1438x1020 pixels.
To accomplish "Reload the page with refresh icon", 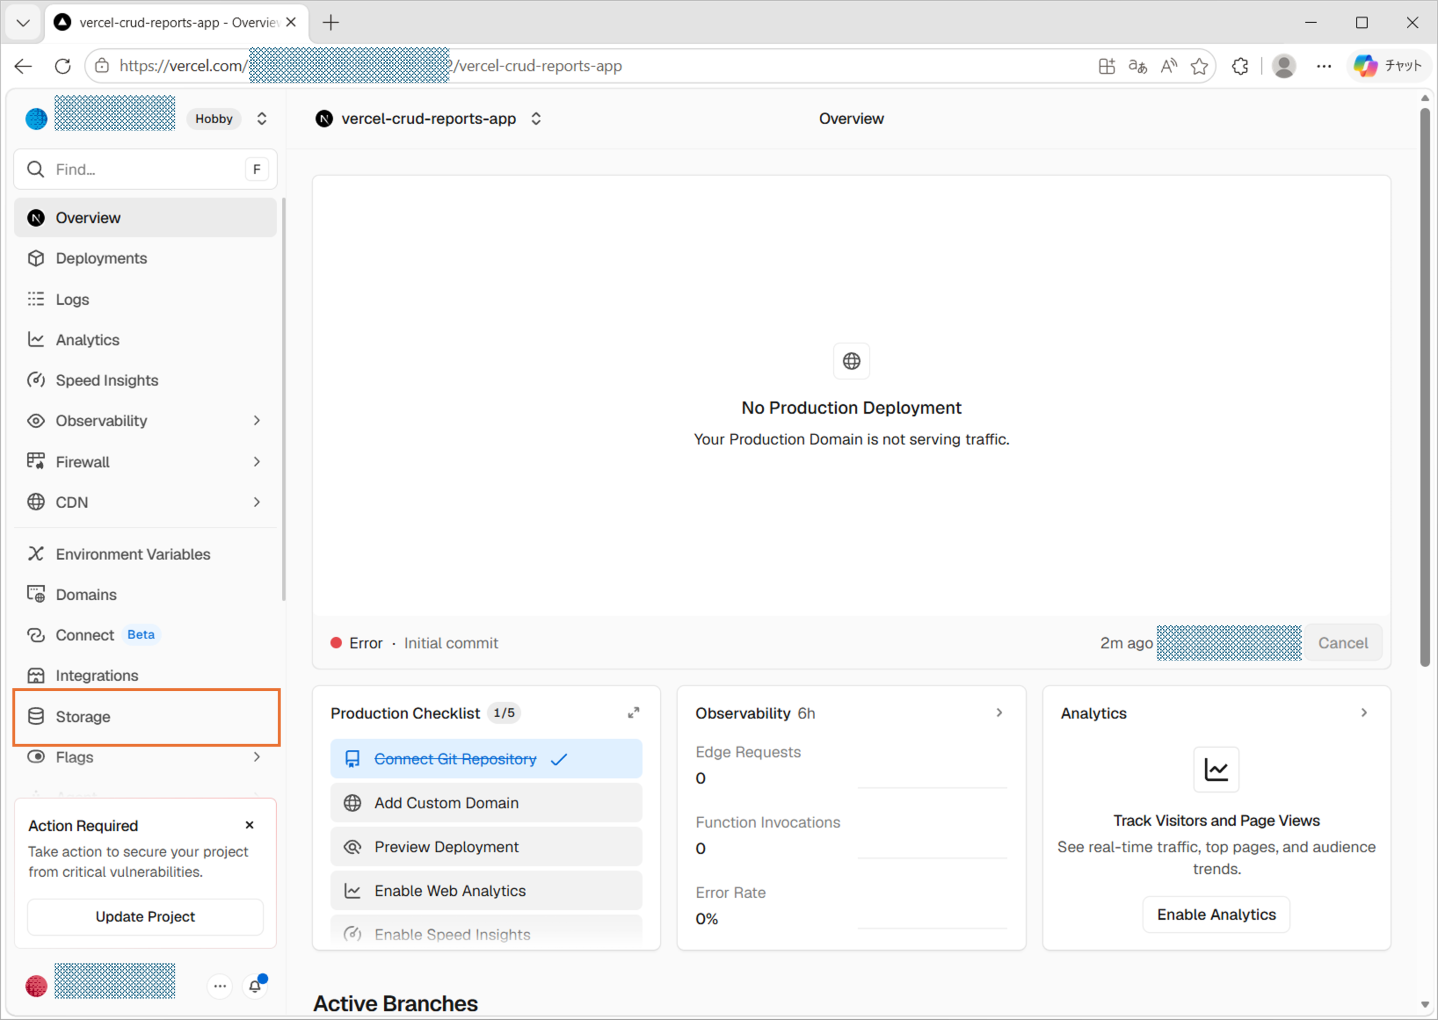I will point(63,66).
